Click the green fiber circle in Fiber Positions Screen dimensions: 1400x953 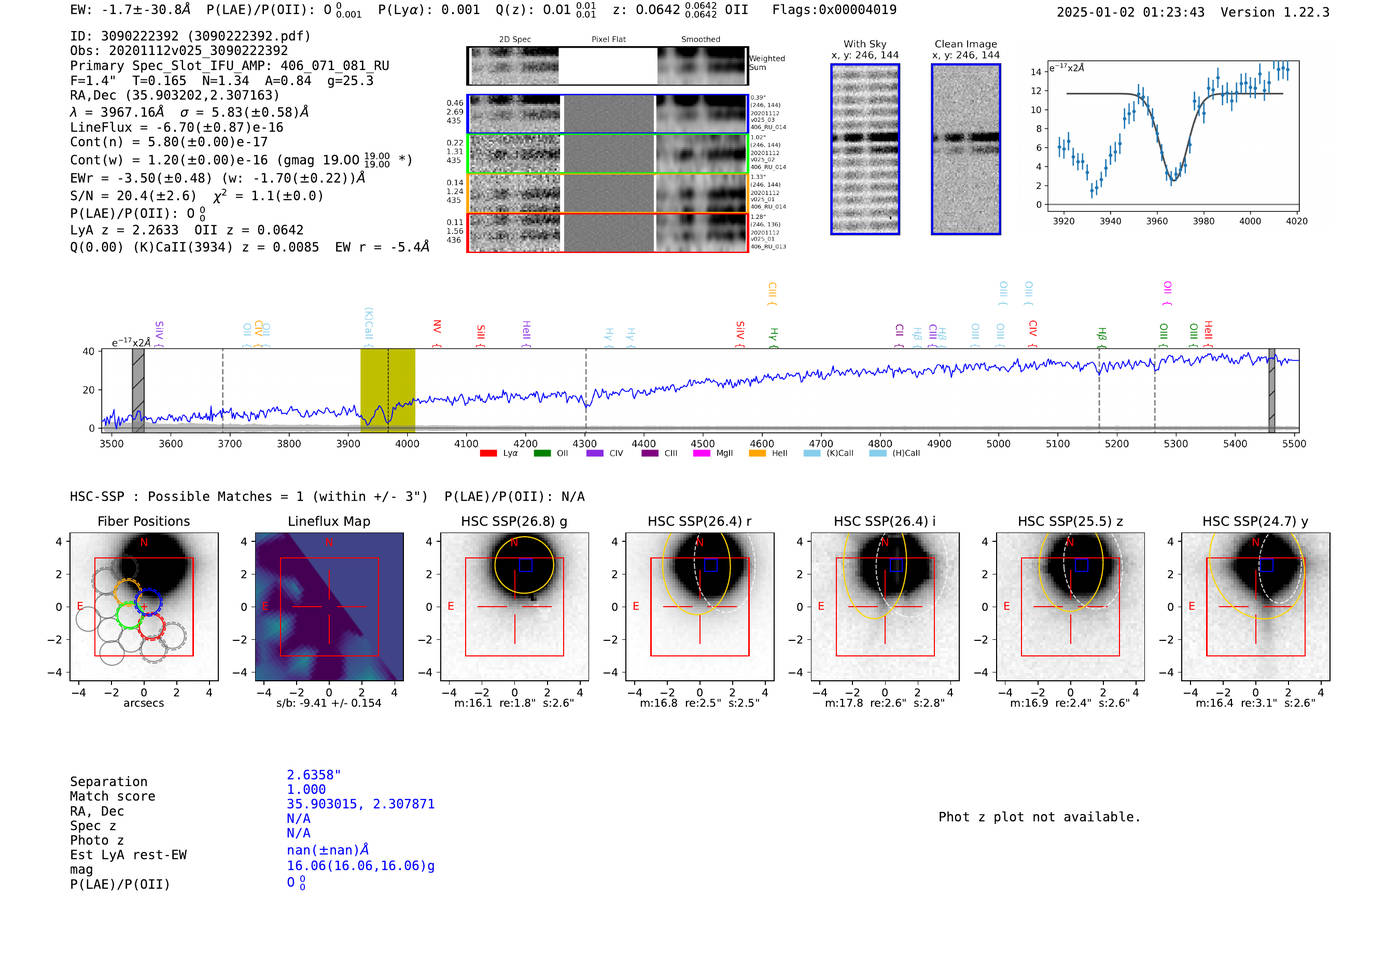click(129, 615)
